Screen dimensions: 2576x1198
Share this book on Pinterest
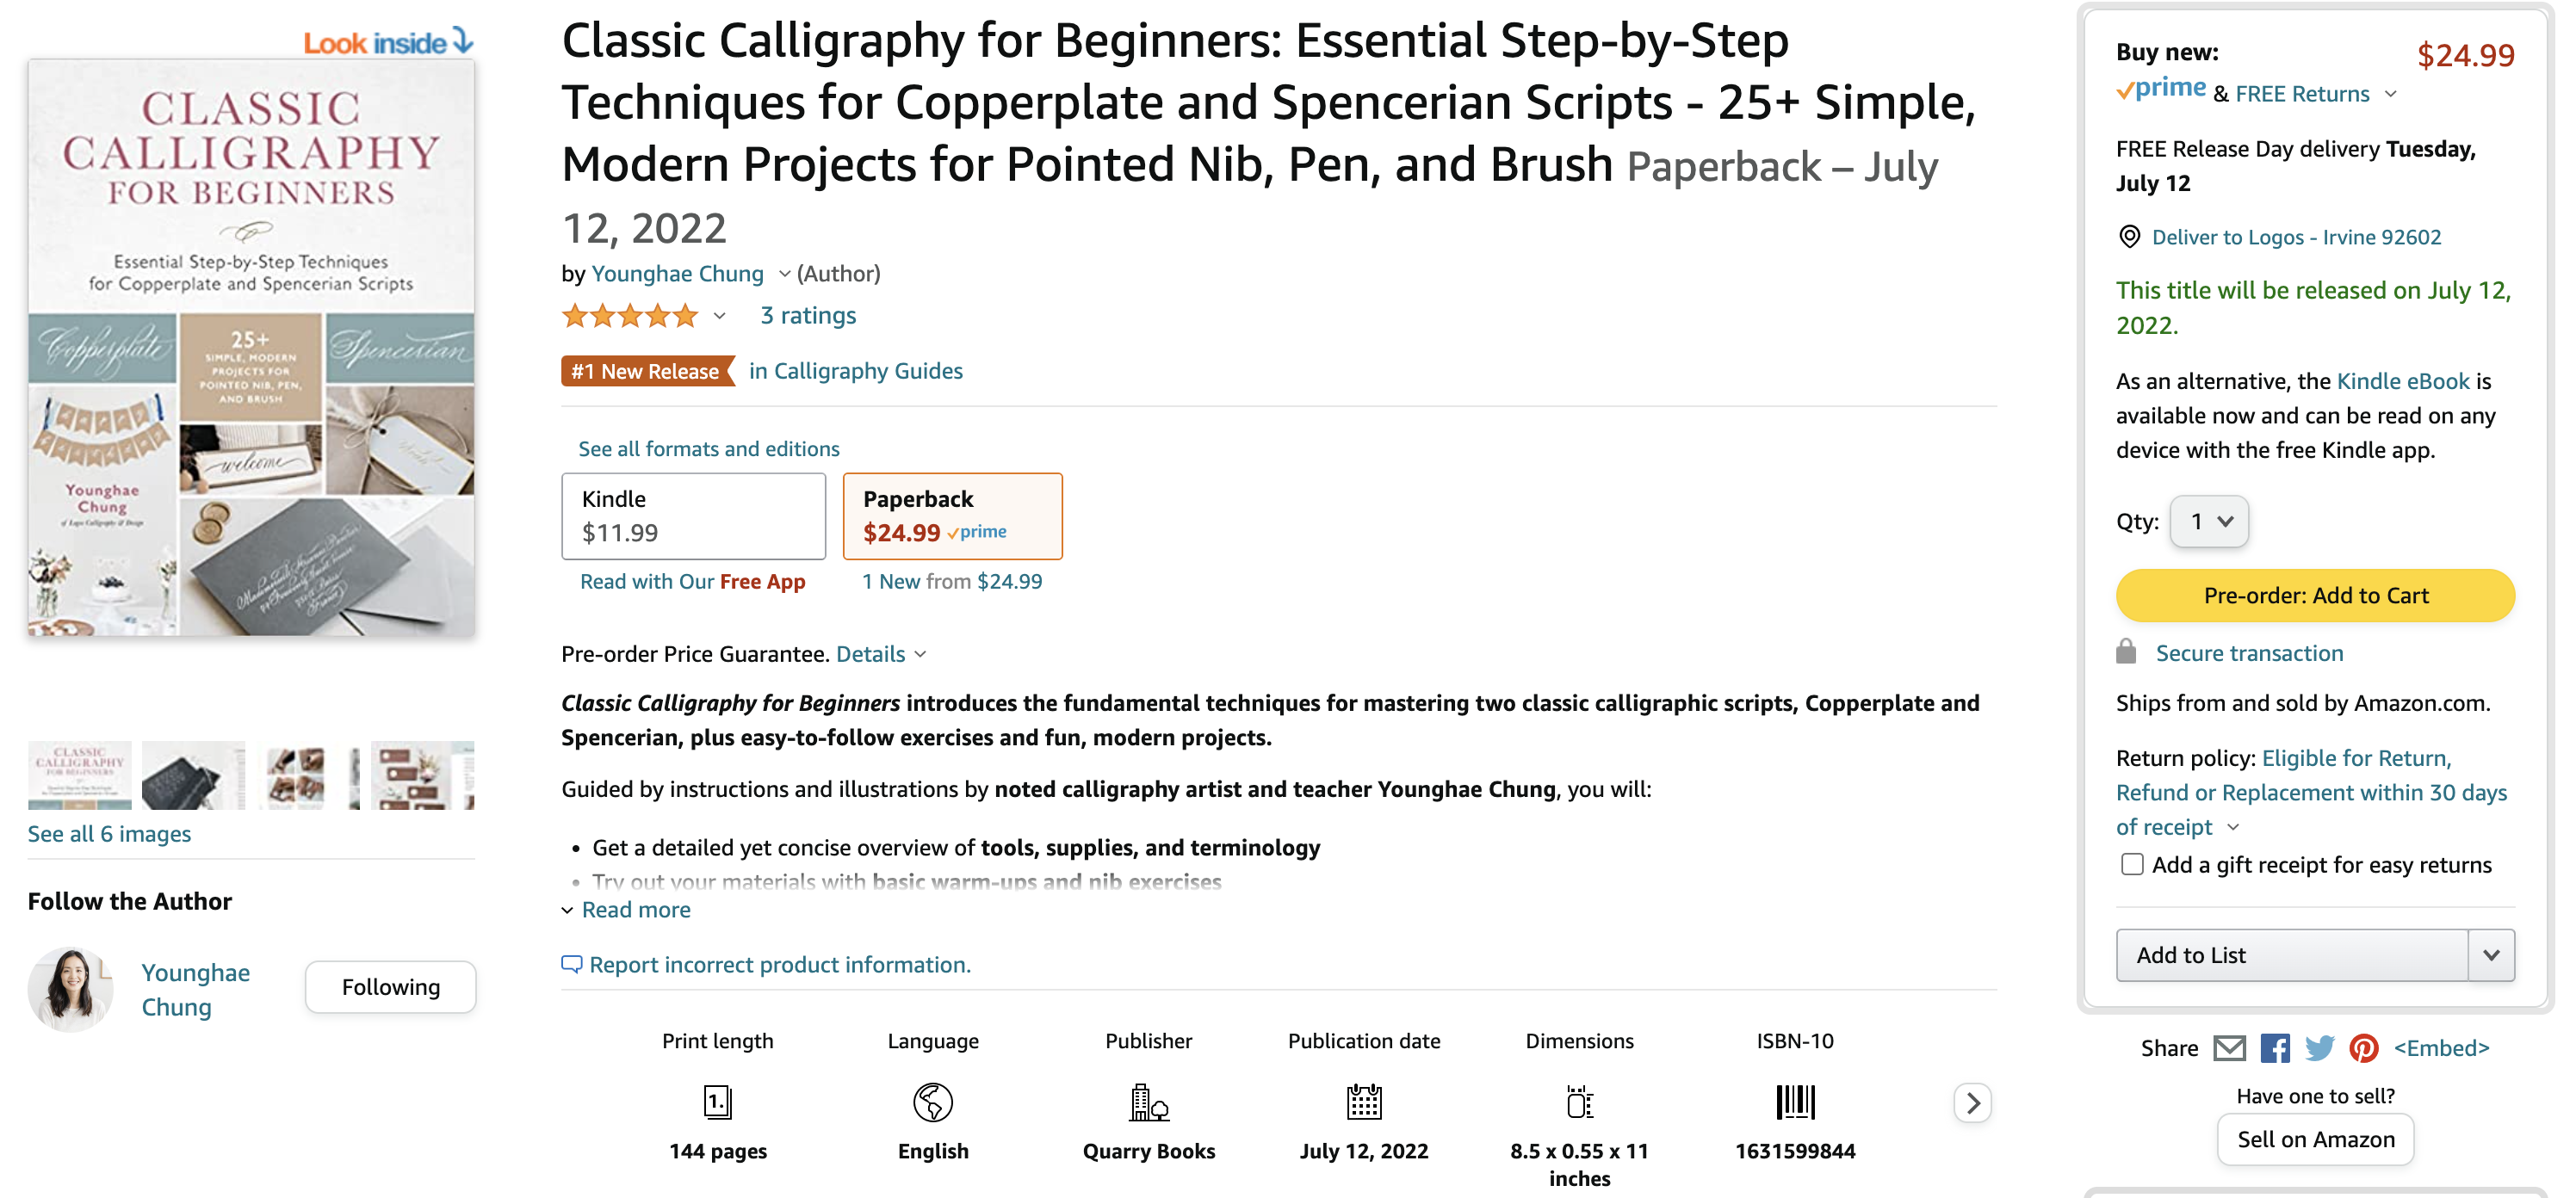(x=2363, y=1048)
